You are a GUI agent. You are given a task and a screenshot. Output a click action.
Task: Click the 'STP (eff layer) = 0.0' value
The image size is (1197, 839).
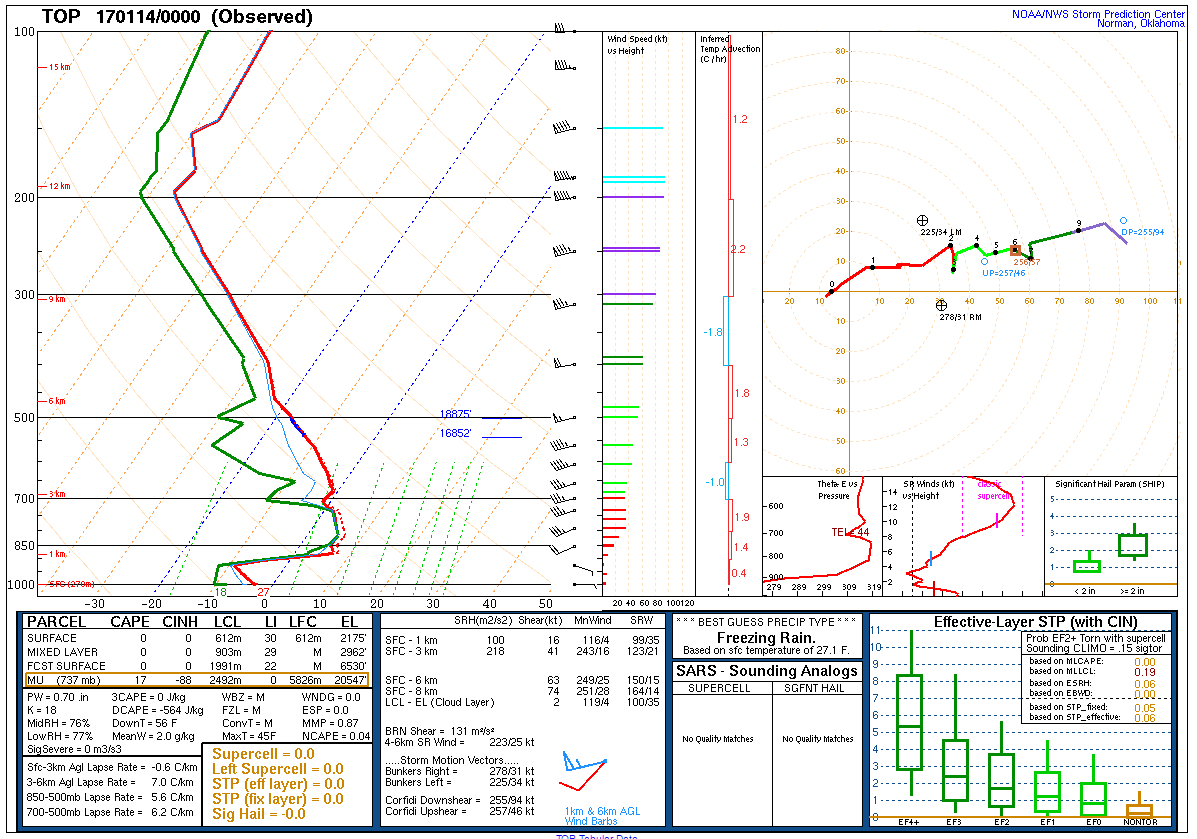pyautogui.click(x=278, y=784)
